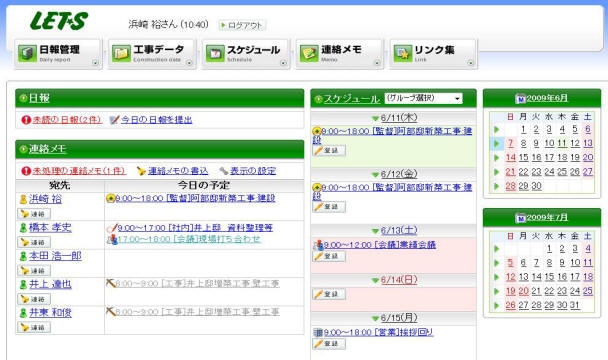
Task: Click the calendar icon beside 2009年6月
Action: tap(520, 99)
